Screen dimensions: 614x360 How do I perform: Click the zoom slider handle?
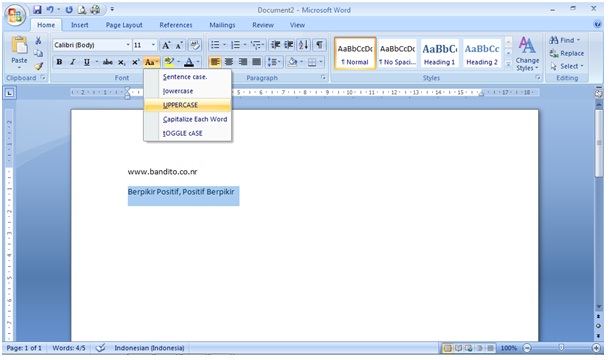coord(561,348)
